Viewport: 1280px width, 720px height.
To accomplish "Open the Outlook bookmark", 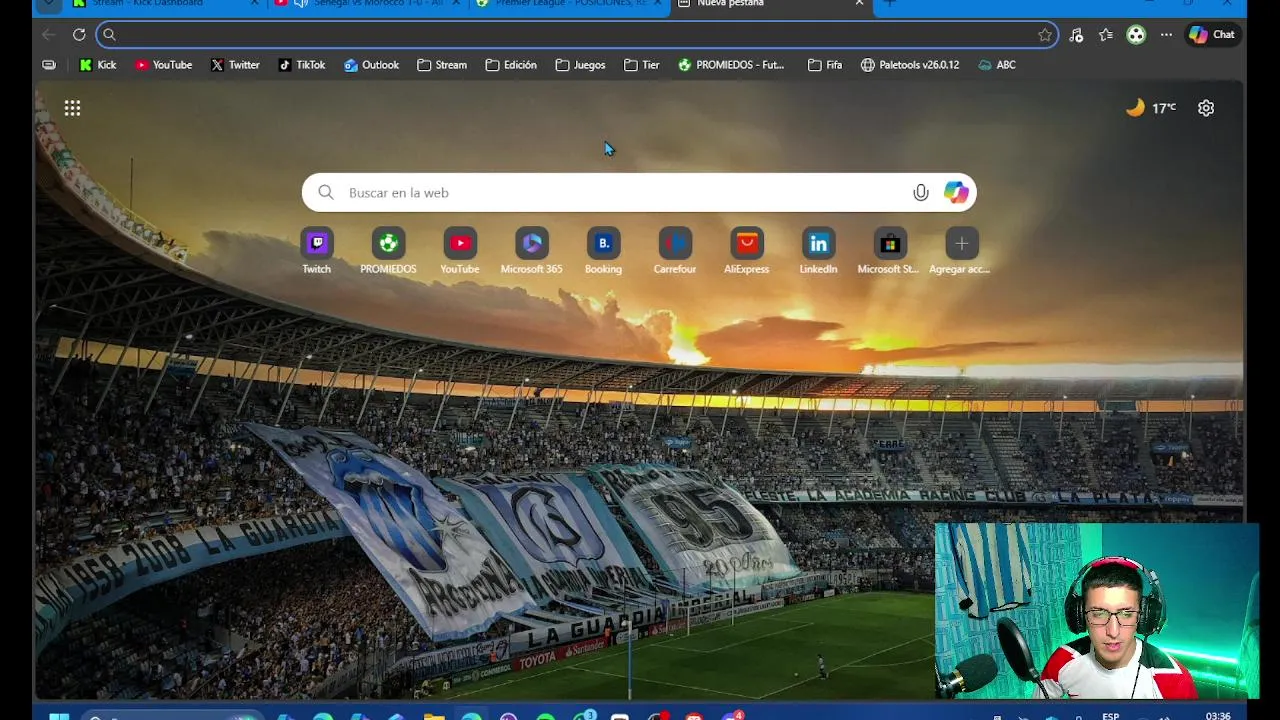I will coord(371,65).
